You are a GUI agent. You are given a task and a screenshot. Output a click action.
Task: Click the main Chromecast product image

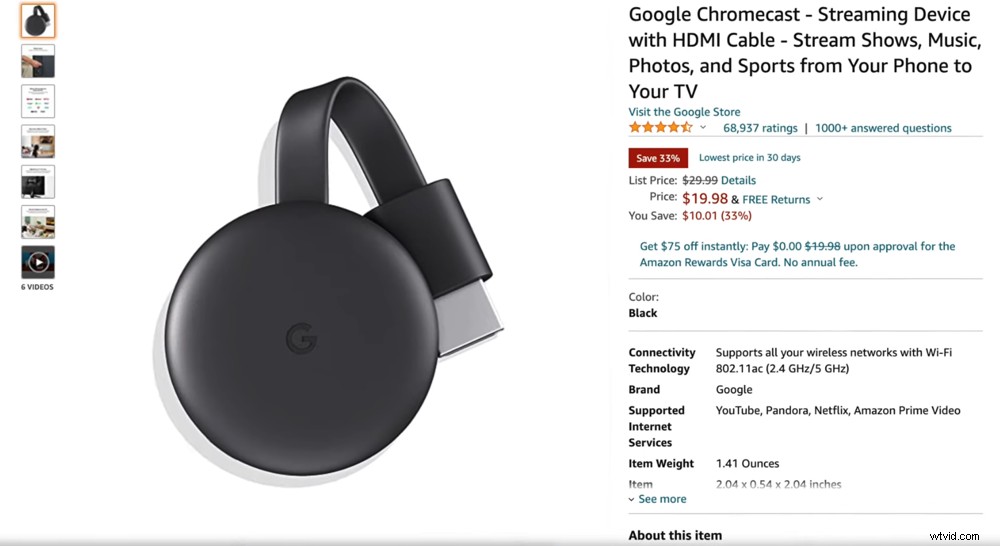click(x=328, y=281)
